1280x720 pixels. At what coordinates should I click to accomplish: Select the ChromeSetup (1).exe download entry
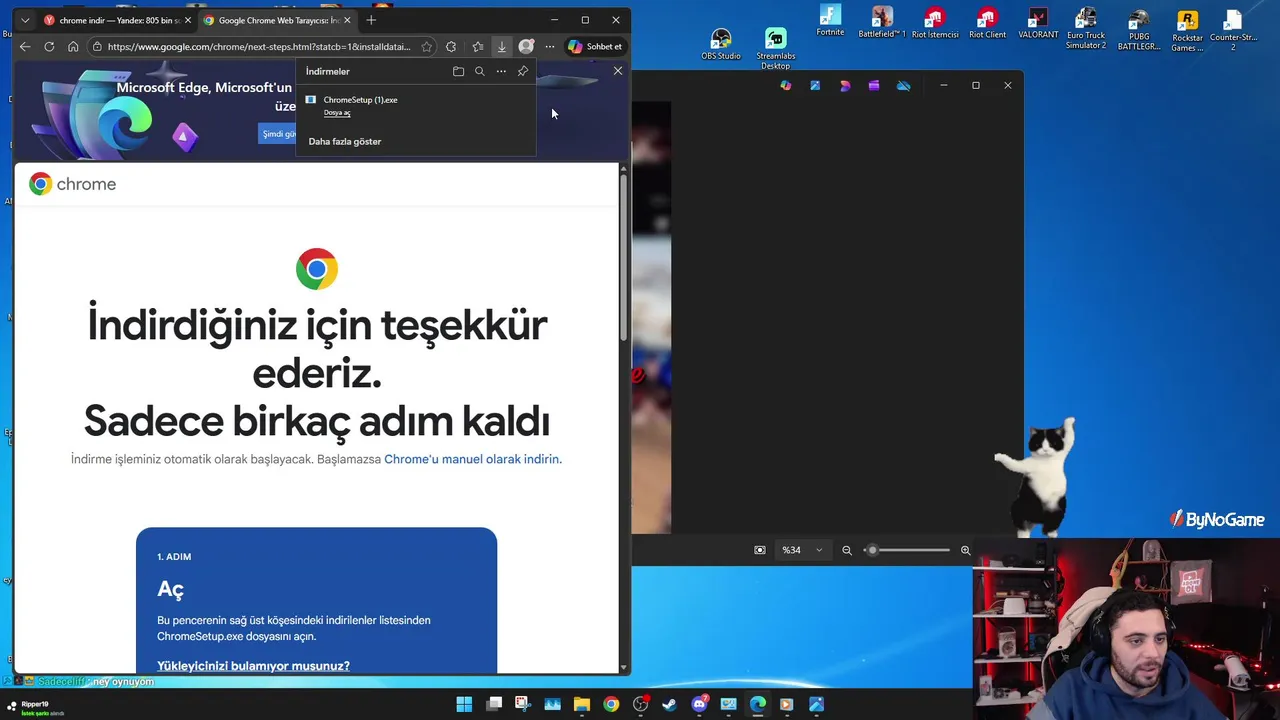415,106
